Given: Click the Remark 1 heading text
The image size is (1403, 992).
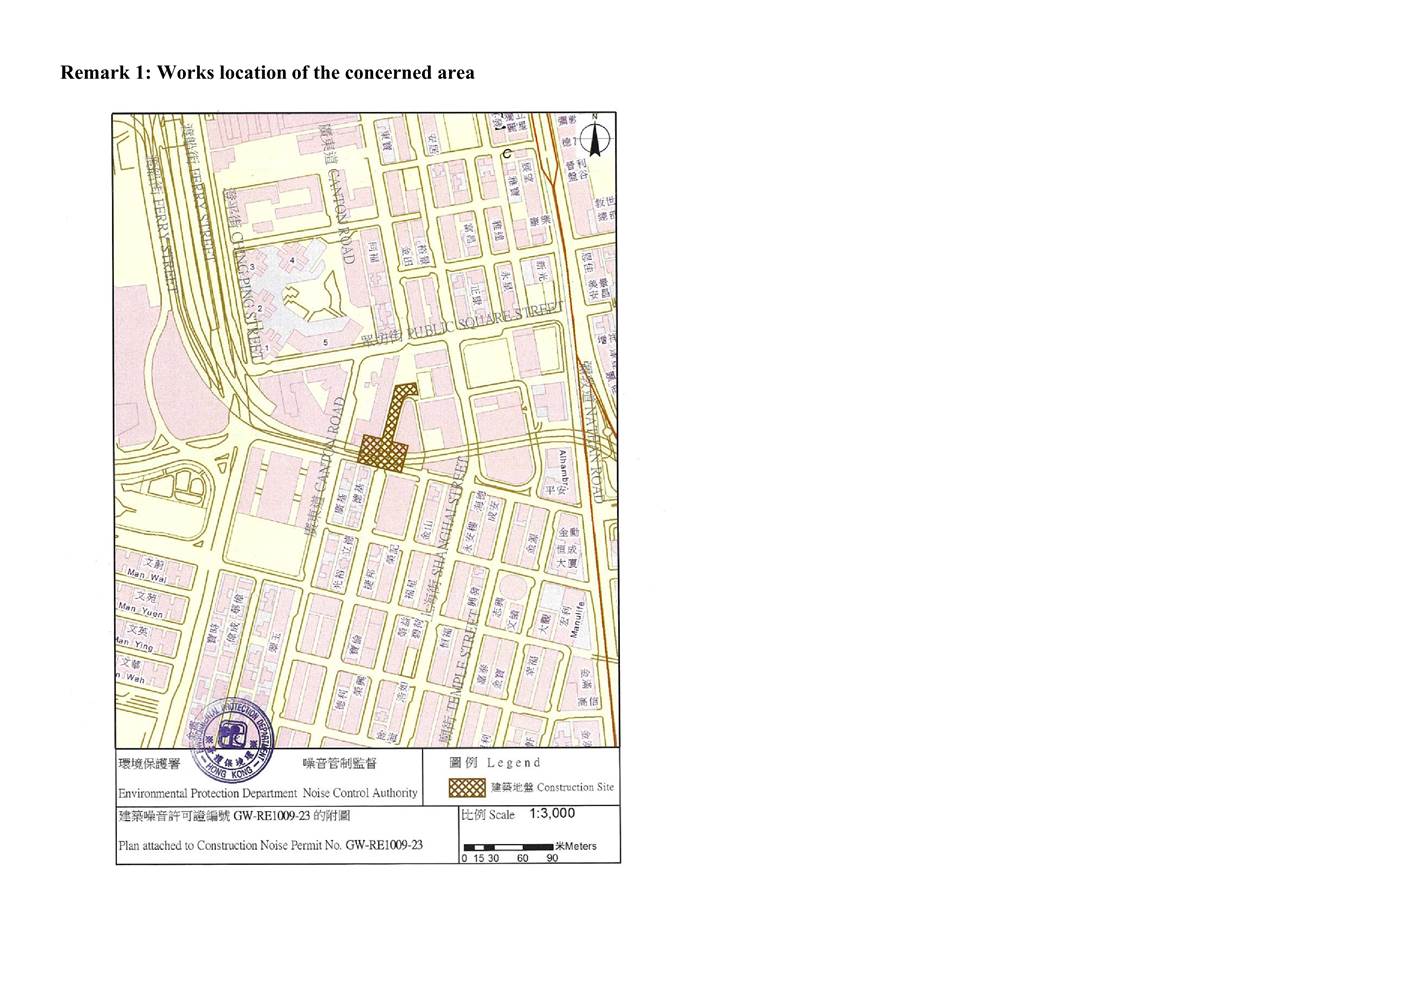Looking at the screenshot, I should [267, 73].
